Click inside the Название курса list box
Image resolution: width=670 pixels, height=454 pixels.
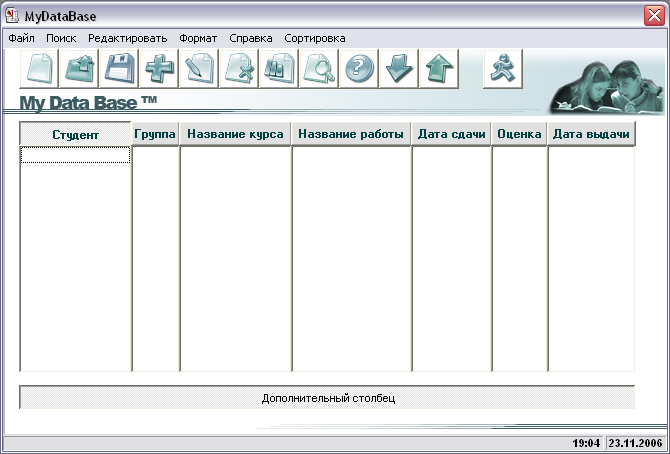click(235, 259)
